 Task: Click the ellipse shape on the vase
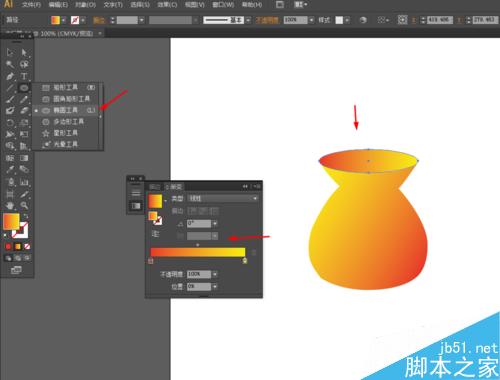(368, 161)
